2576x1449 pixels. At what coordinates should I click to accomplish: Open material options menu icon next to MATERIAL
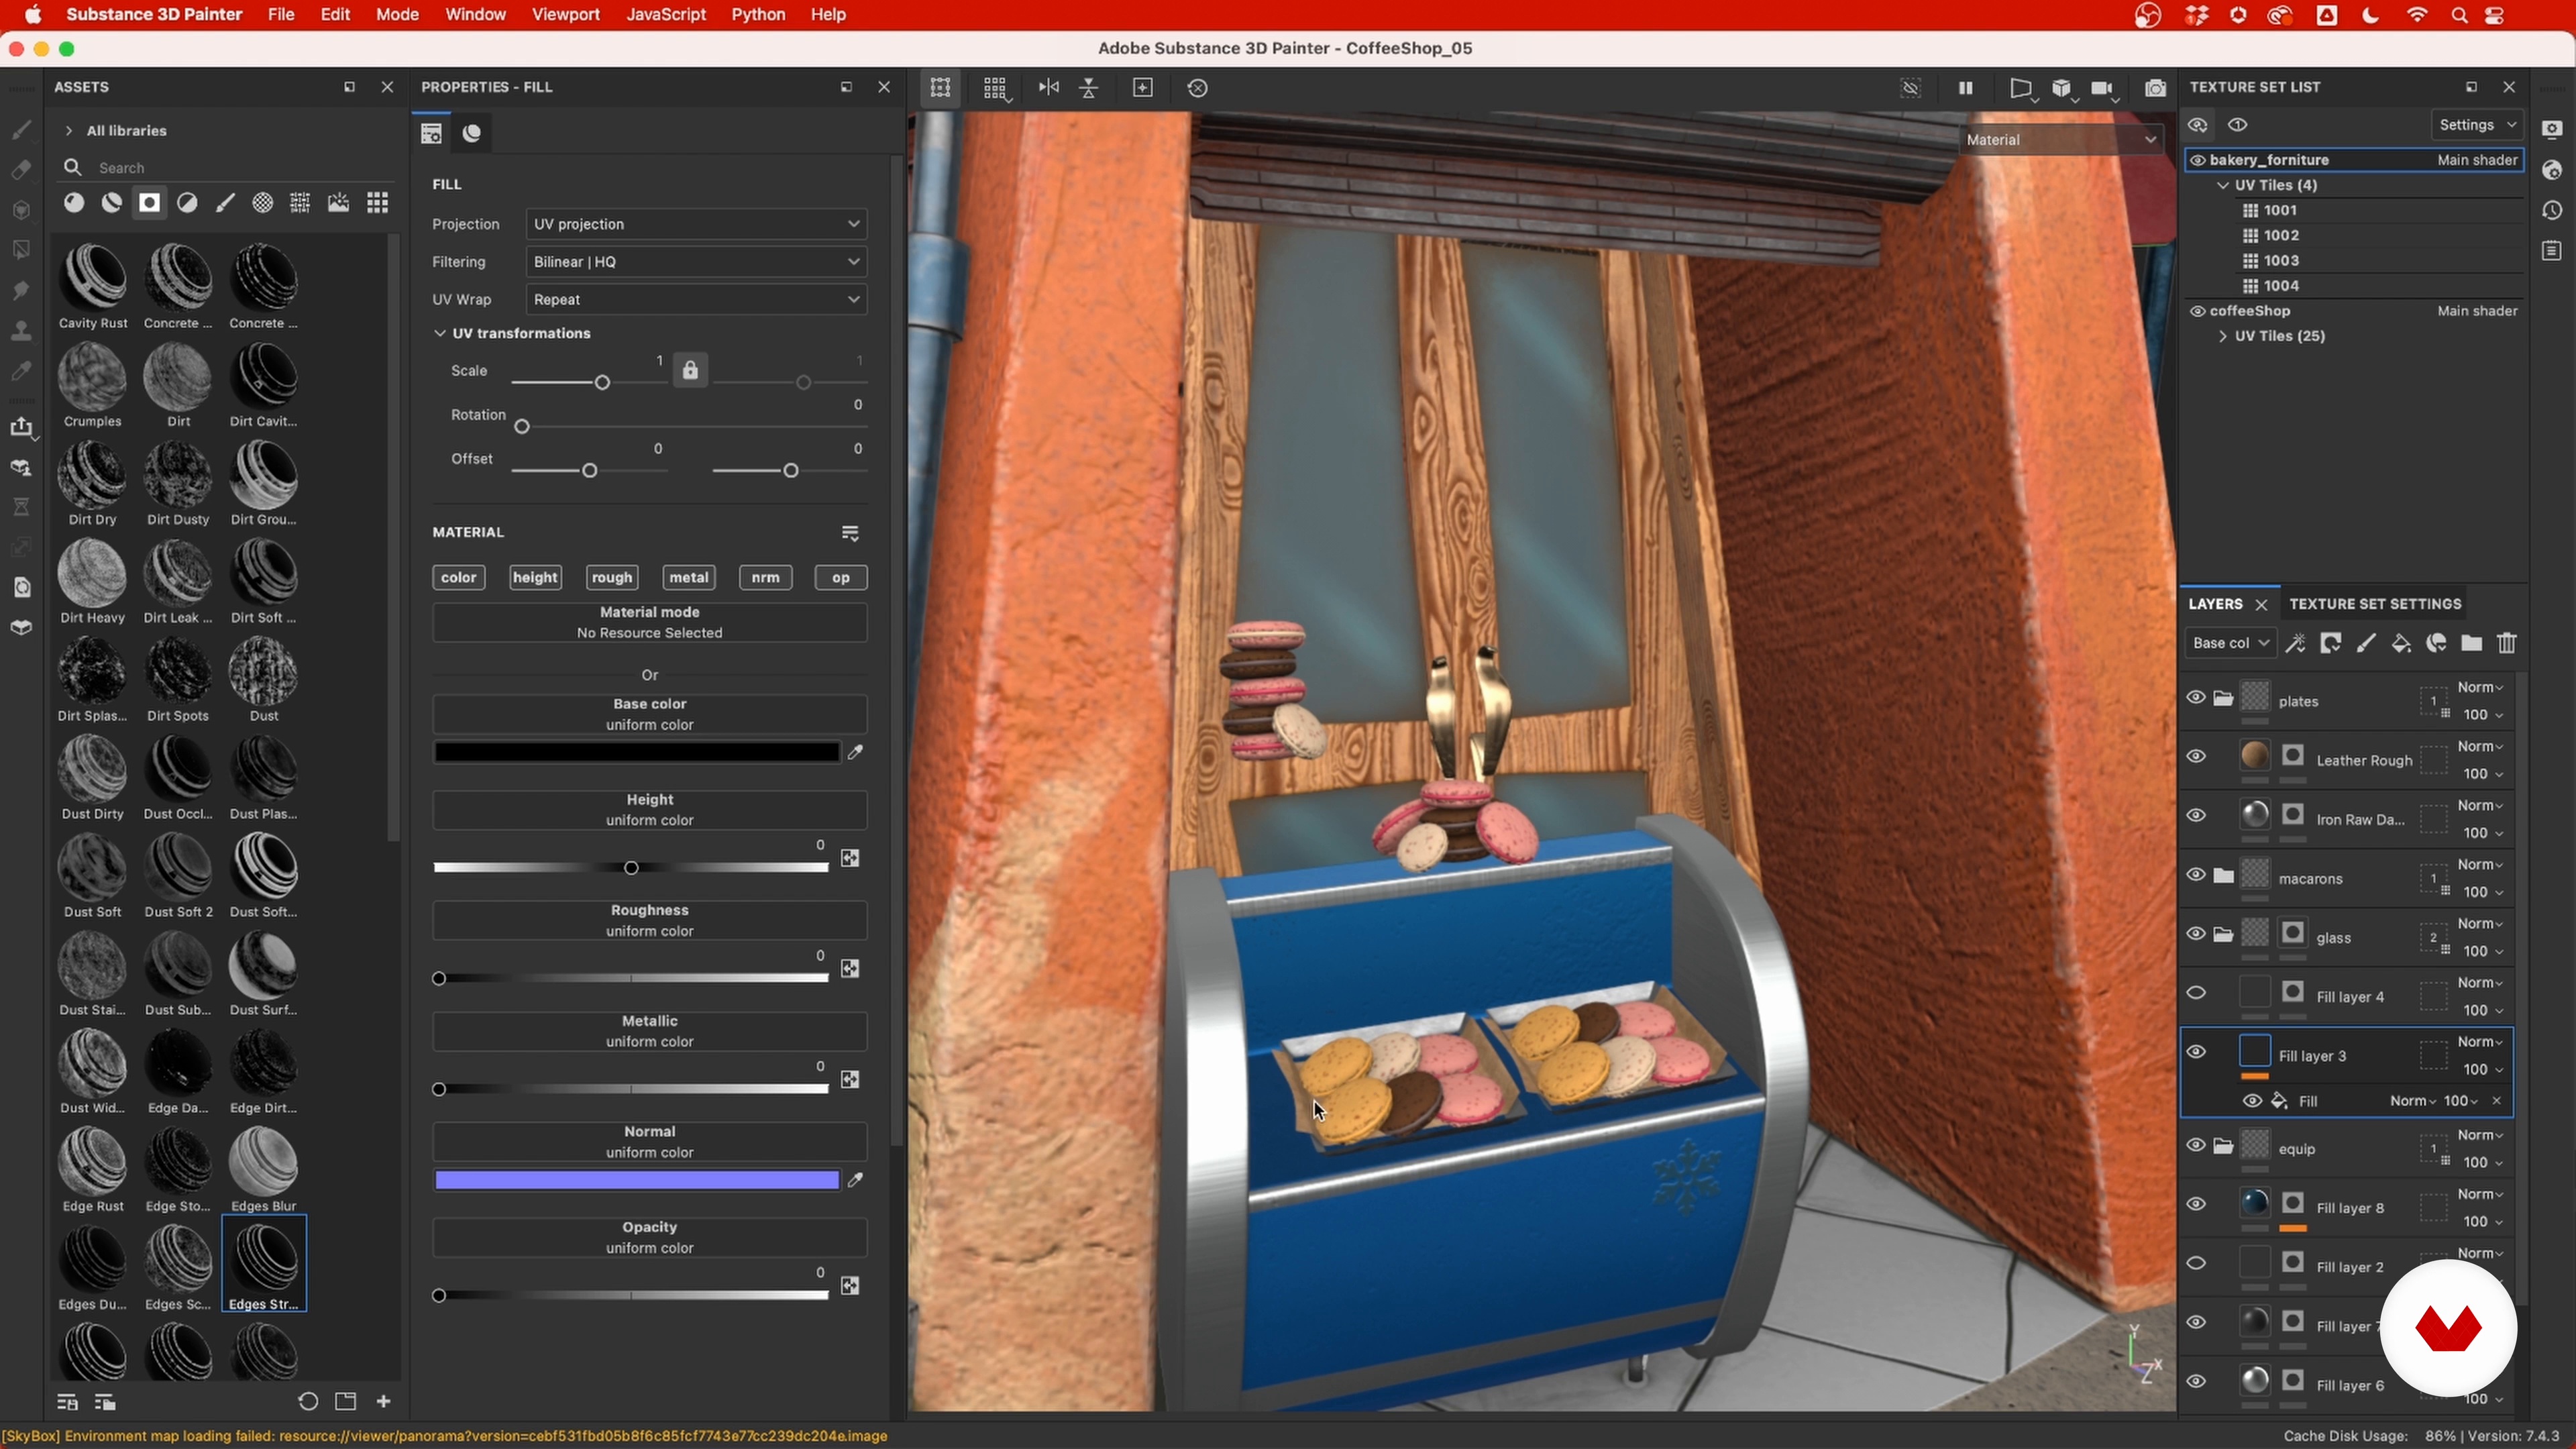(x=850, y=533)
